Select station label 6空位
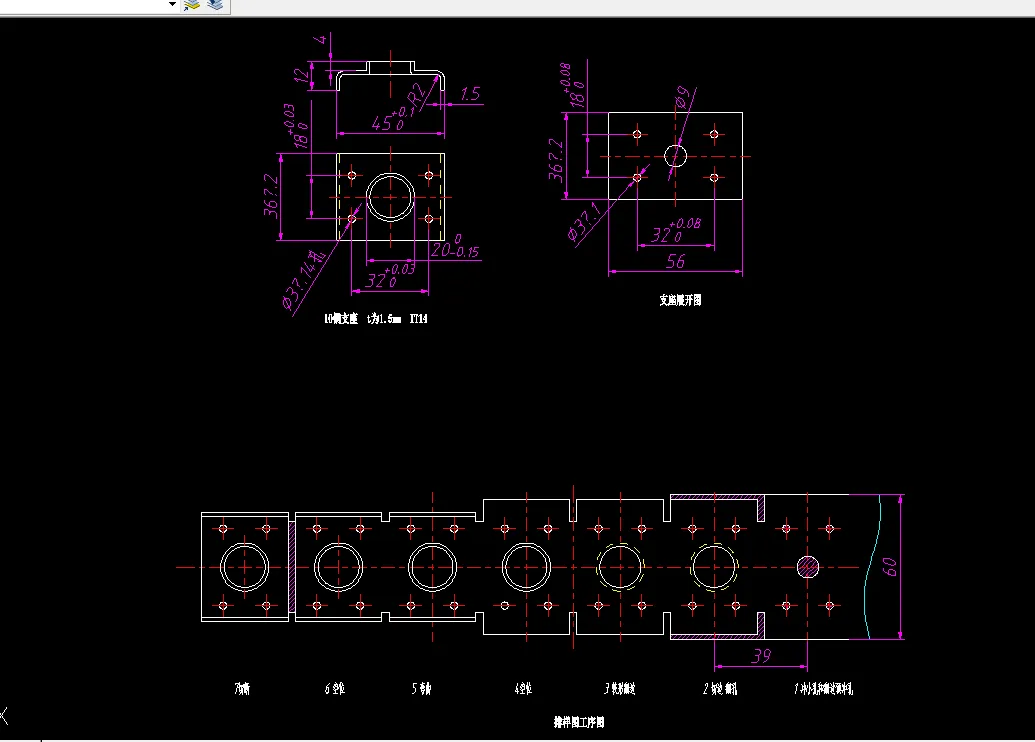 coord(333,687)
